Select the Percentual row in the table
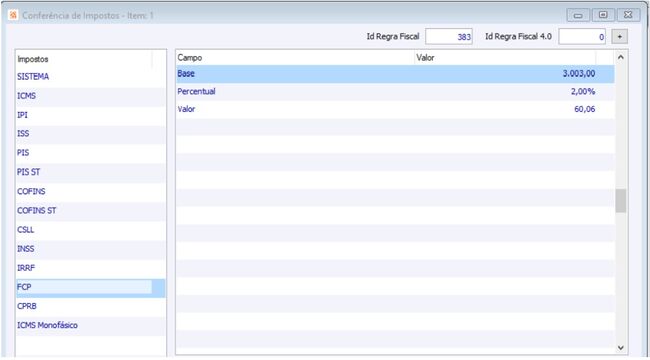Viewport: 650px width, 360px height. [x=395, y=92]
